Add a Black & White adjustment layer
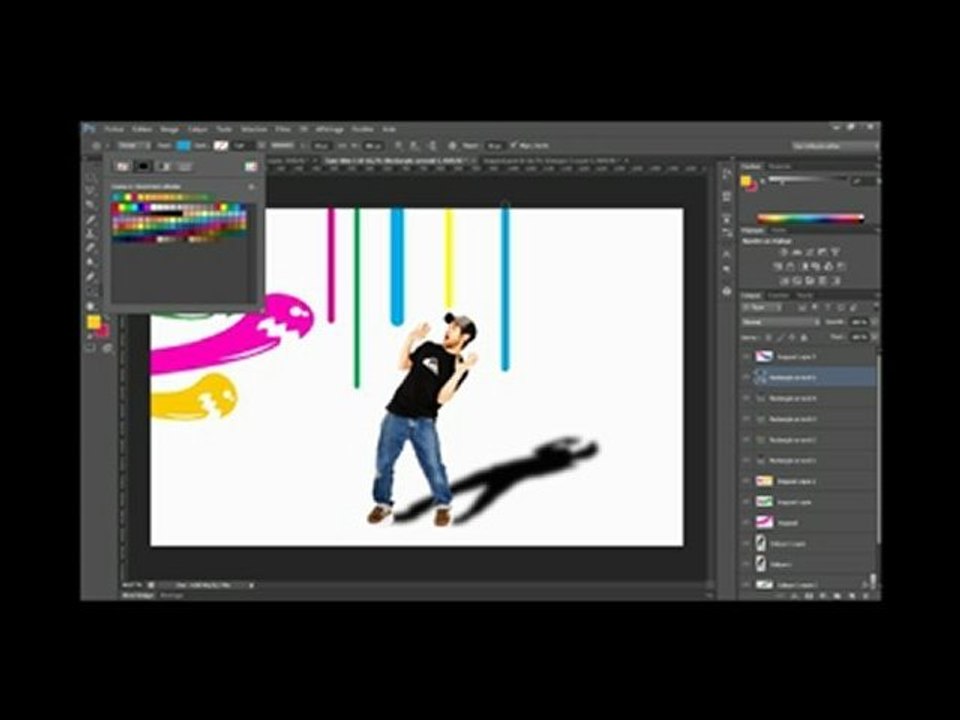The image size is (960, 720). [x=804, y=267]
